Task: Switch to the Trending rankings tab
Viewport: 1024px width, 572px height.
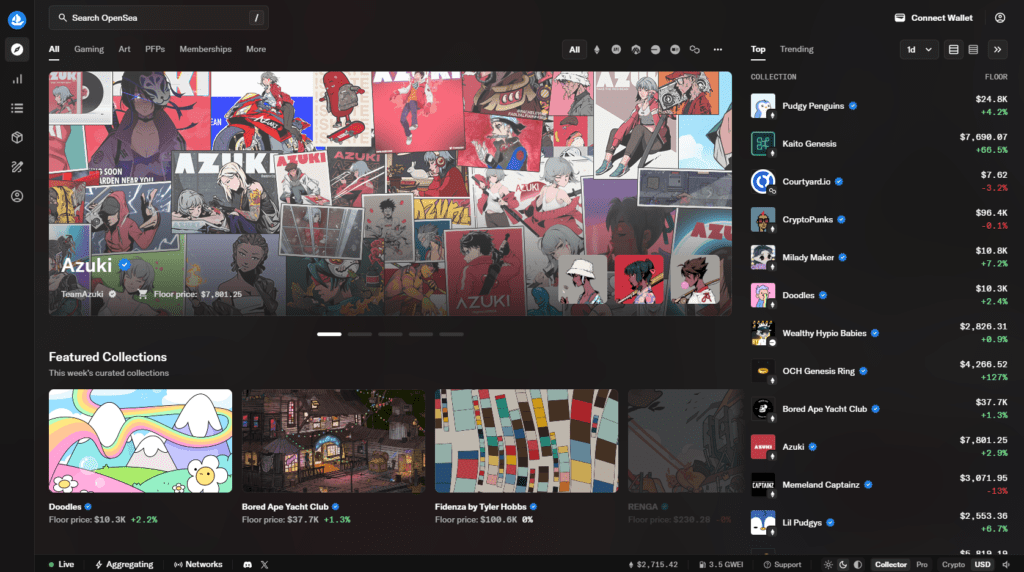Action: tap(796, 50)
